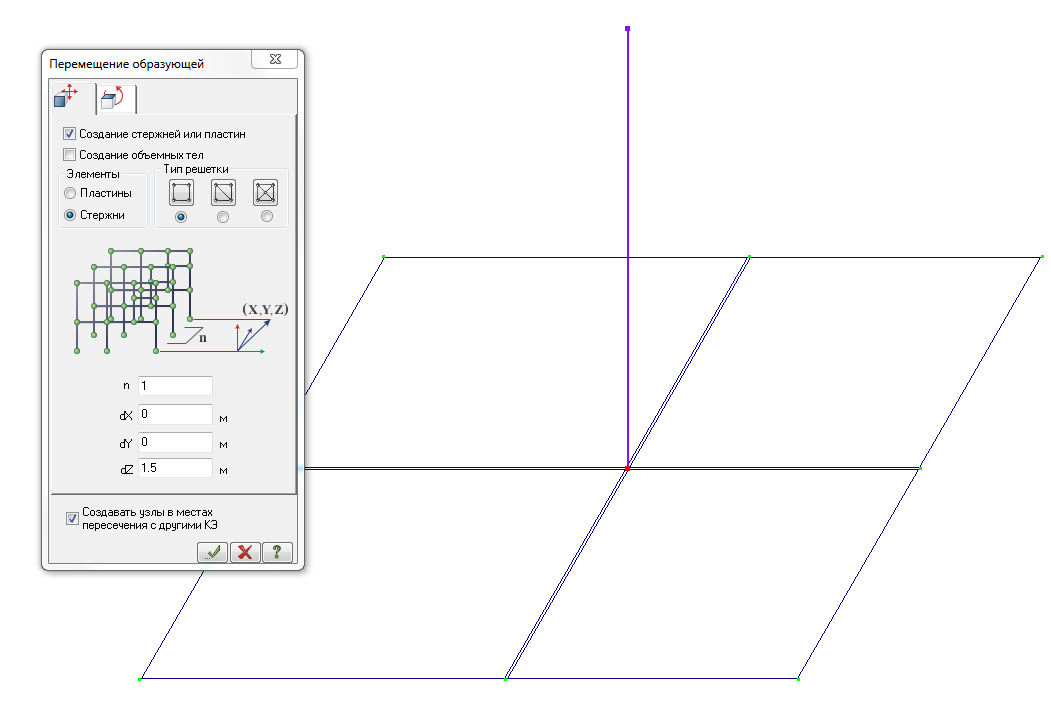Choose the radio under plain square lattice
This screenshot has width=1051, height=704.
click(180, 217)
